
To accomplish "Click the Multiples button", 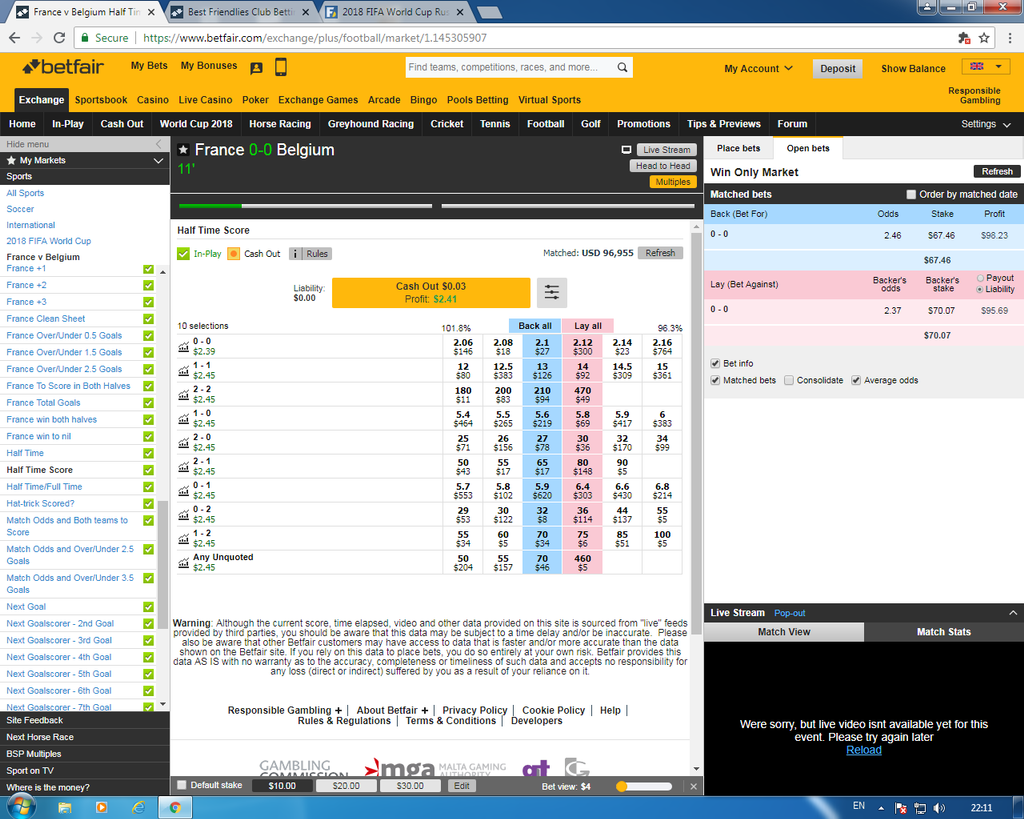I will pyautogui.click(x=673, y=182).
